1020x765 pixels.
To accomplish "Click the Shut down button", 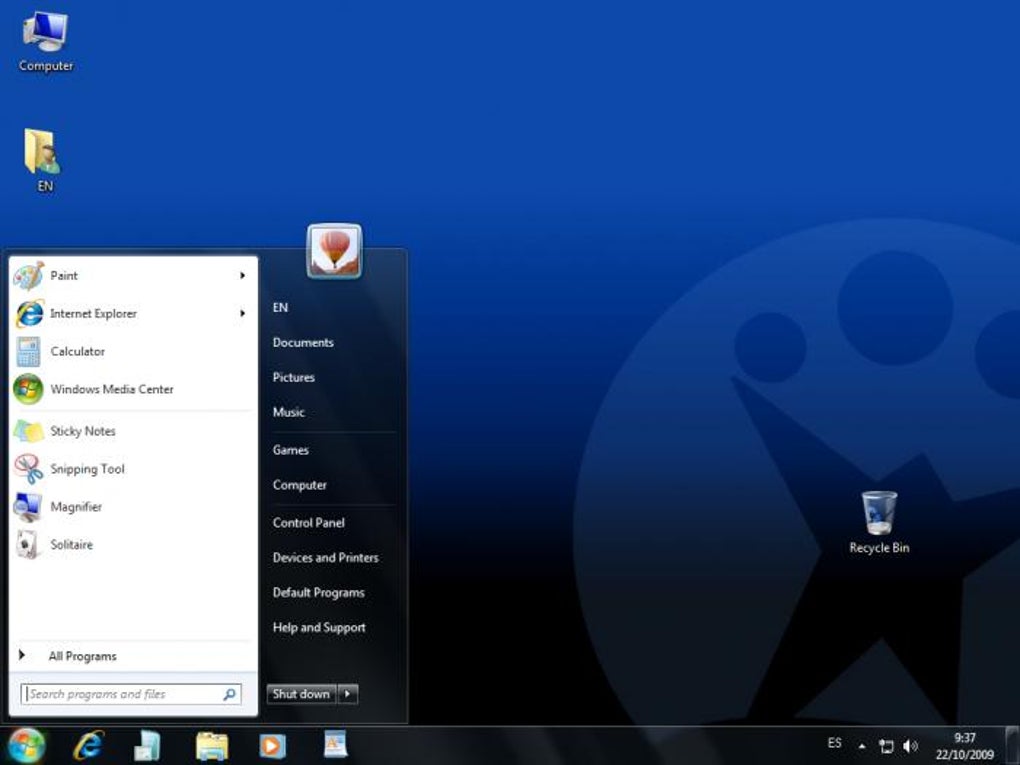I will [302, 694].
